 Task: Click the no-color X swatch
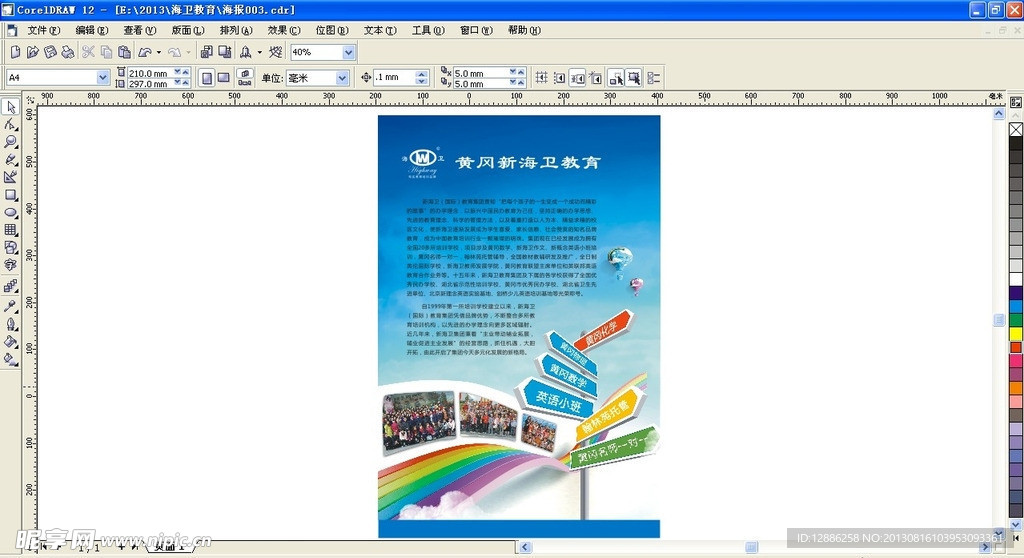(1016, 129)
